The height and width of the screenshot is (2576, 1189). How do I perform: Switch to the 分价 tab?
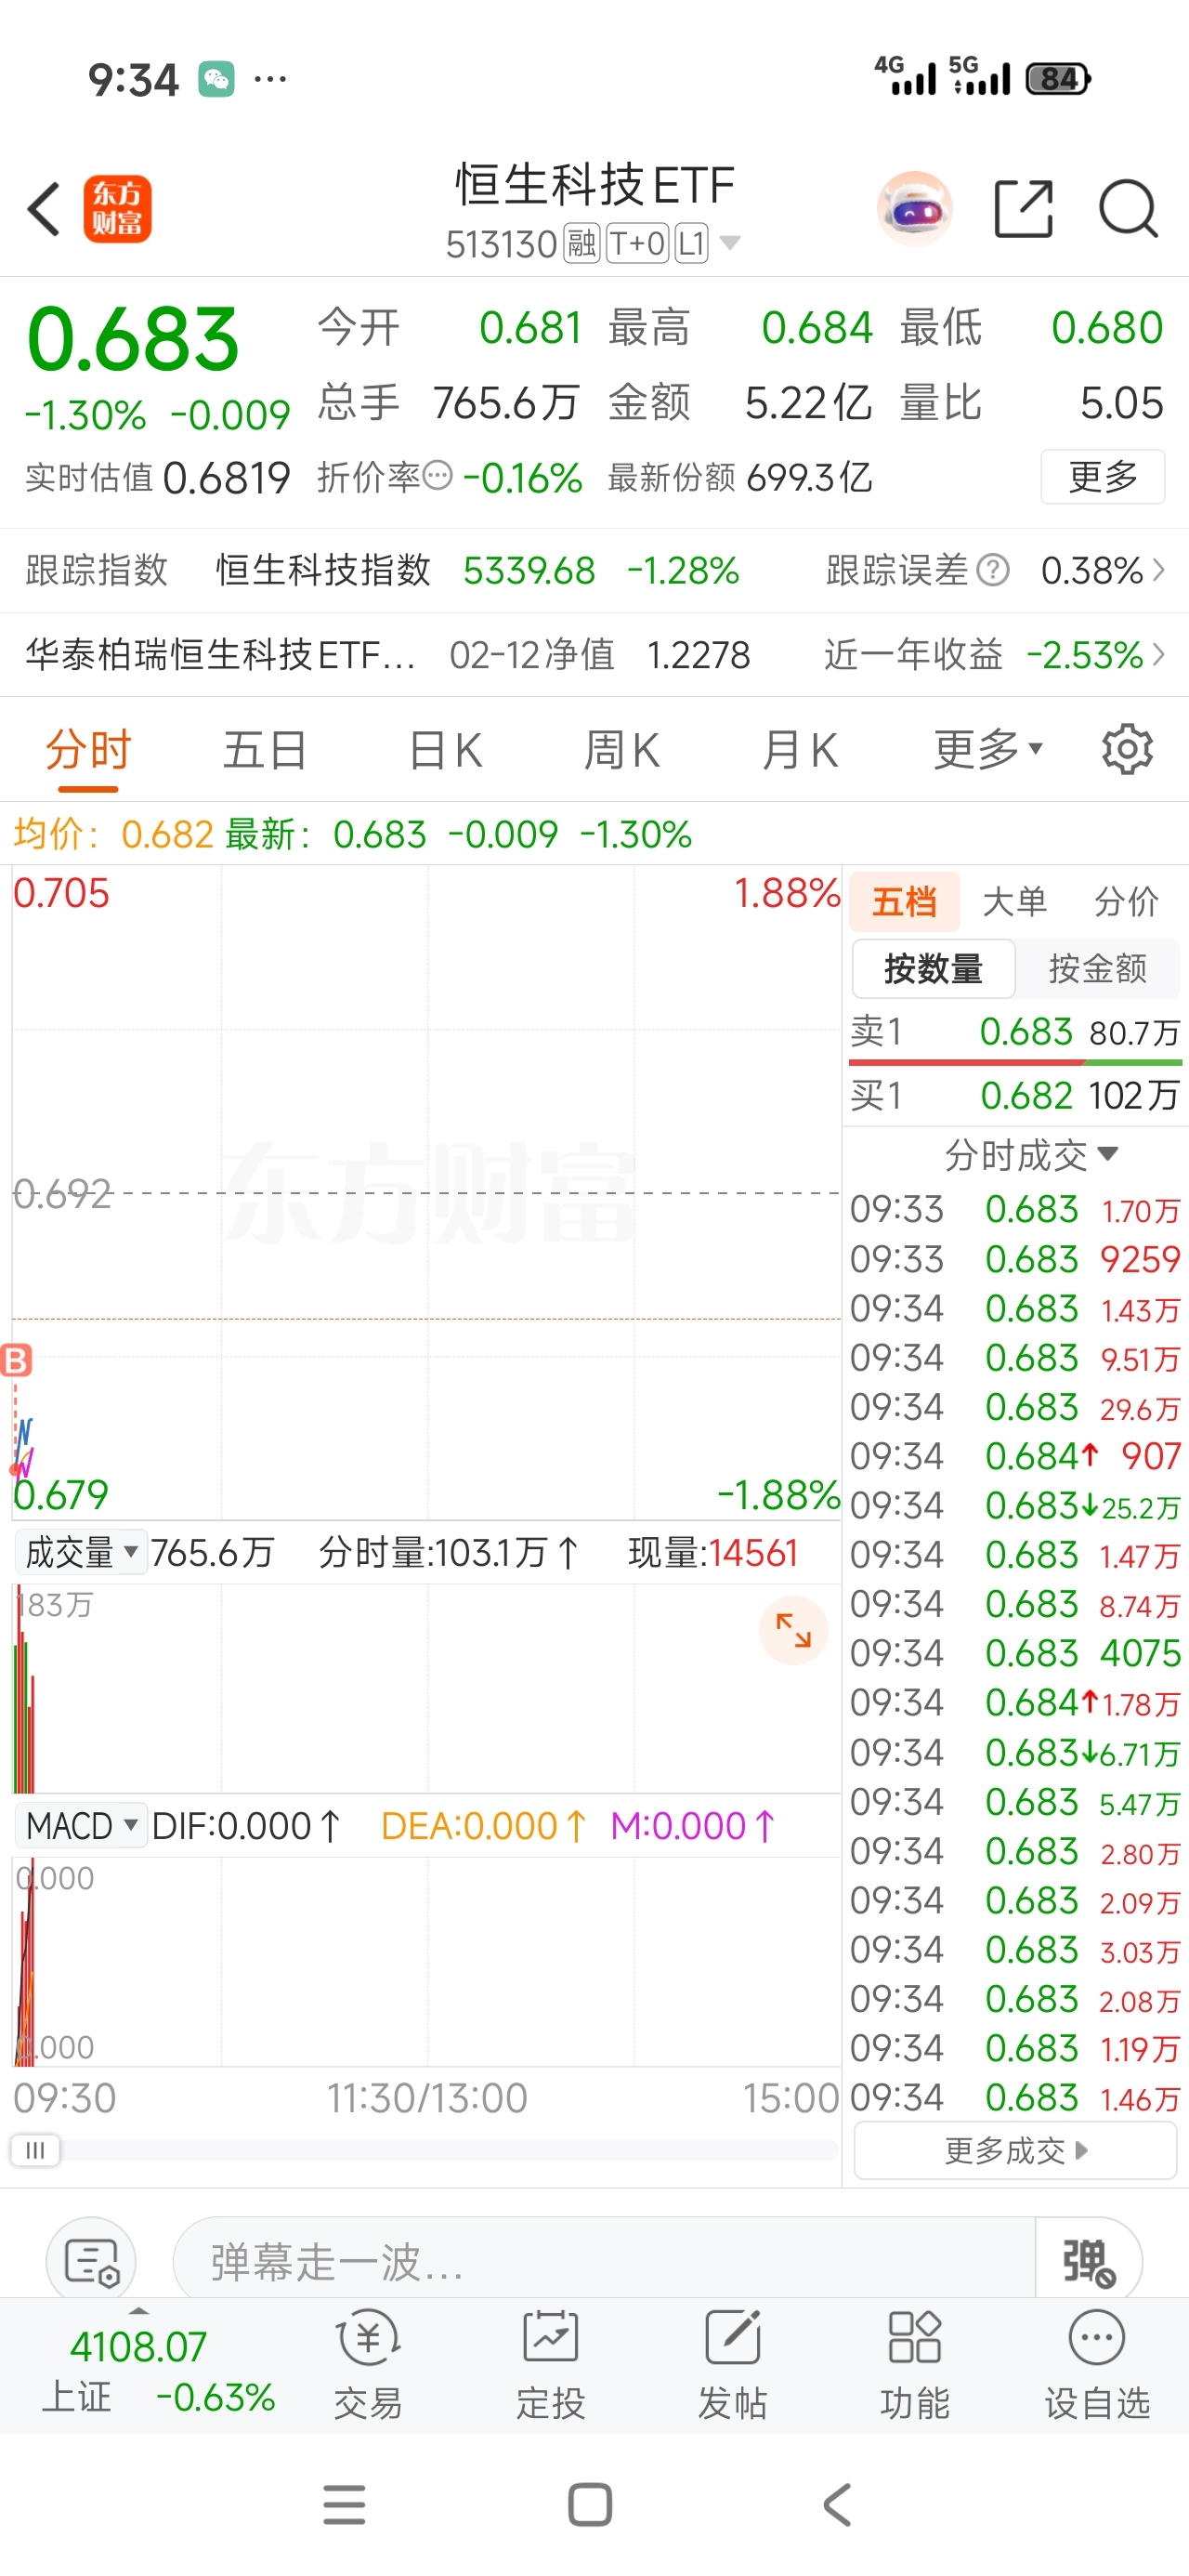(1126, 901)
